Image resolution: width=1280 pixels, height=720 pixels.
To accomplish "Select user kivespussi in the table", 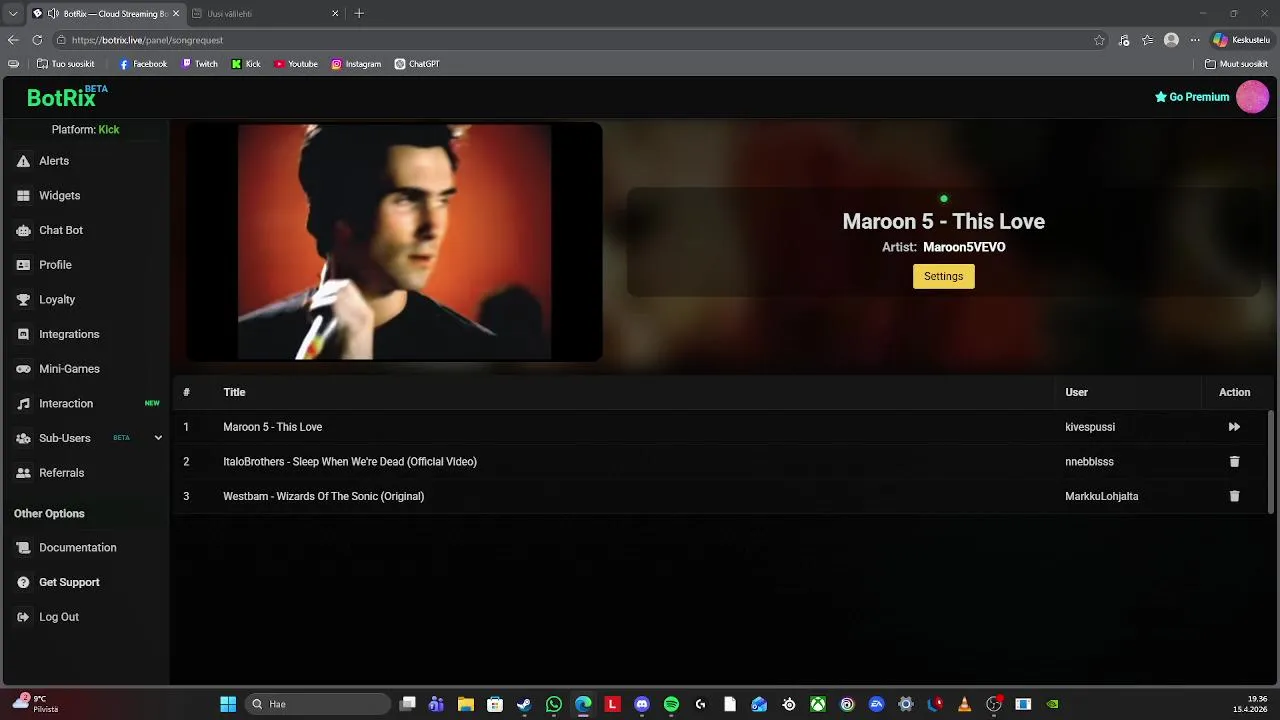I will [1090, 427].
